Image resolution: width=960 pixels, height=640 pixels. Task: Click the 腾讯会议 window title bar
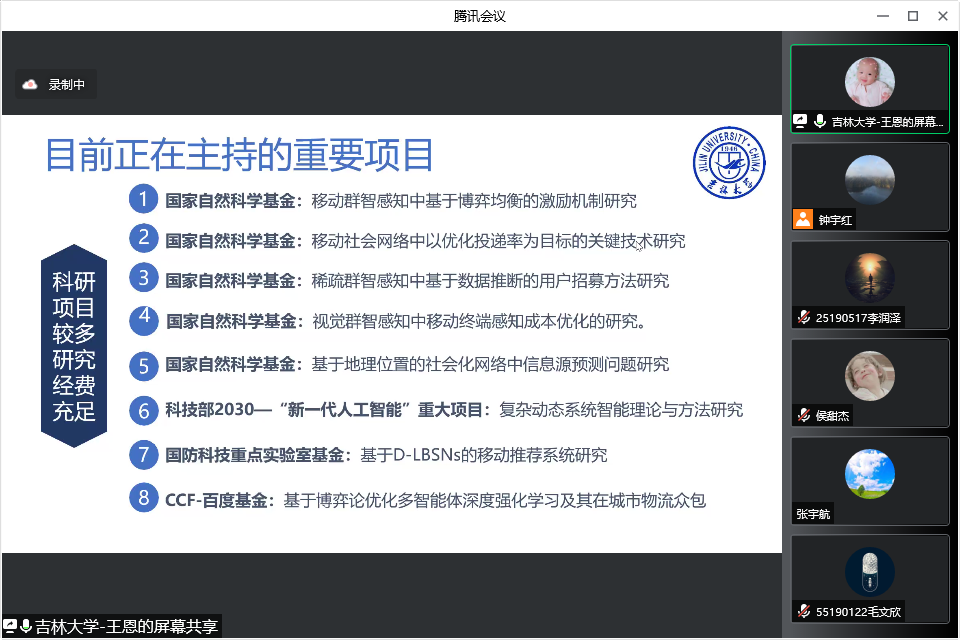[480, 15]
